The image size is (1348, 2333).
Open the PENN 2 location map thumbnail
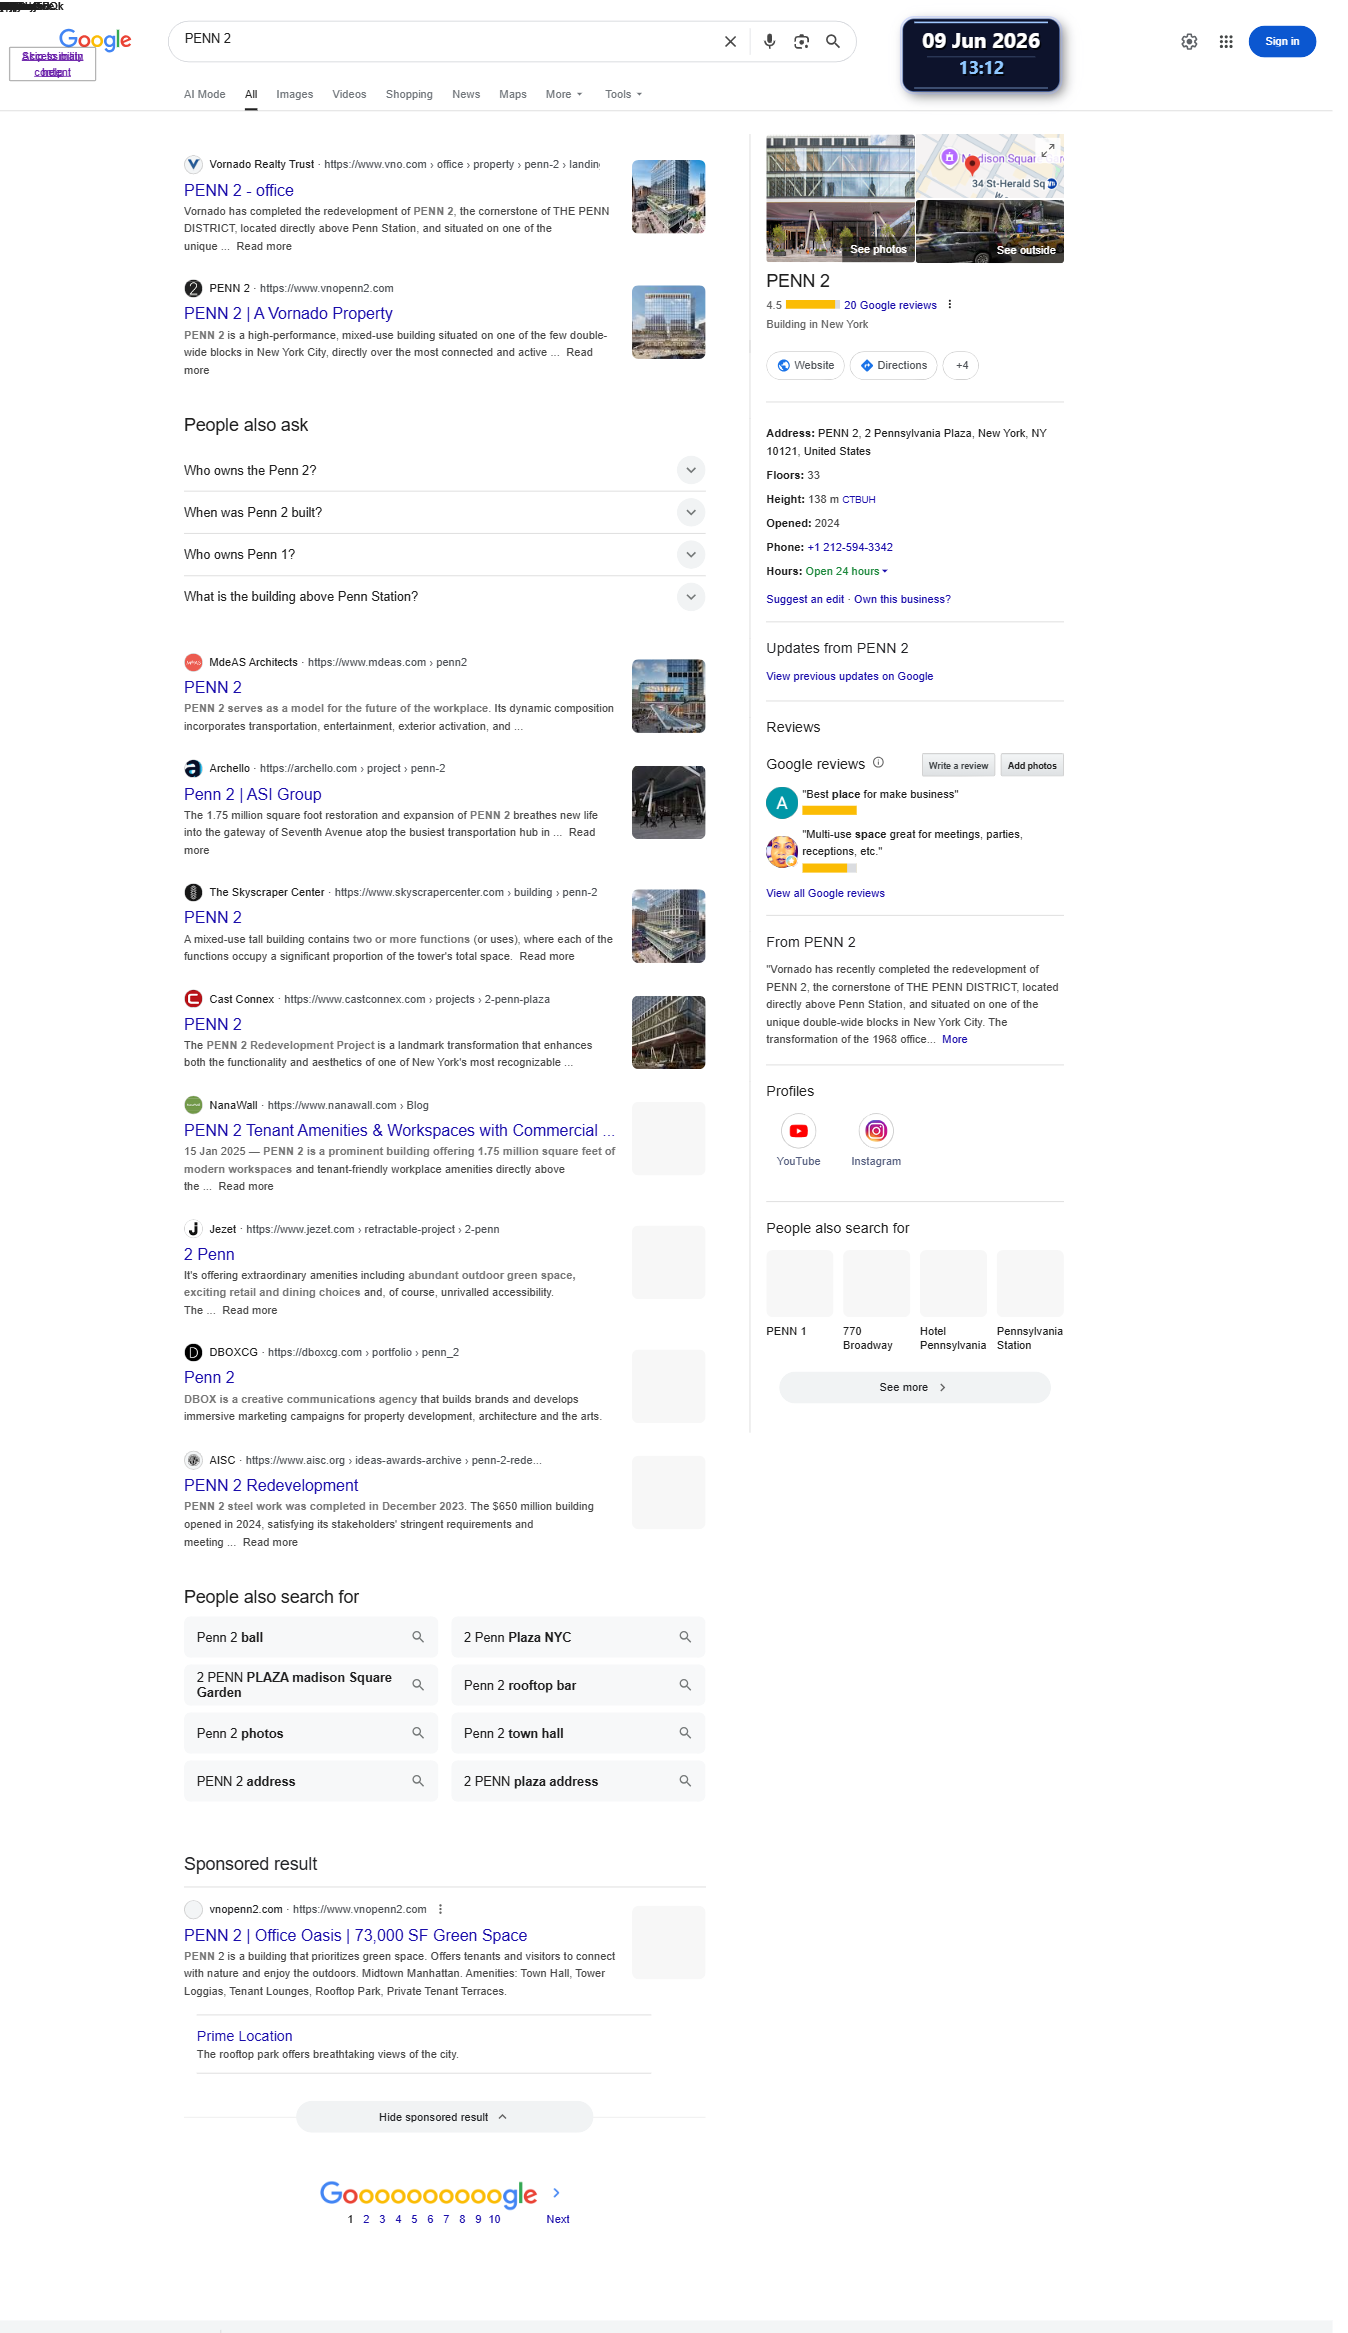pos(990,166)
